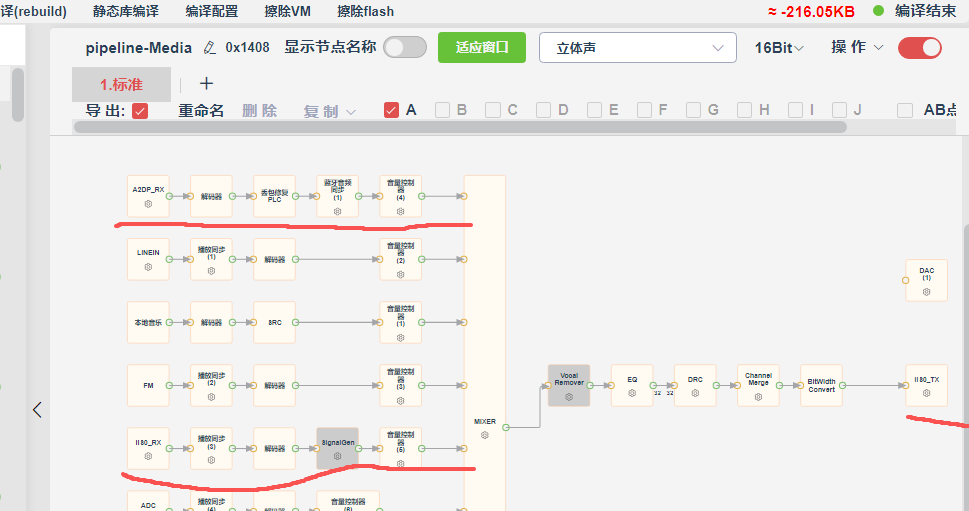This screenshot has height=511, width=969.
Task: Open gear icon on 蓝牙音频同步(1) node
Action: [x=337, y=211]
